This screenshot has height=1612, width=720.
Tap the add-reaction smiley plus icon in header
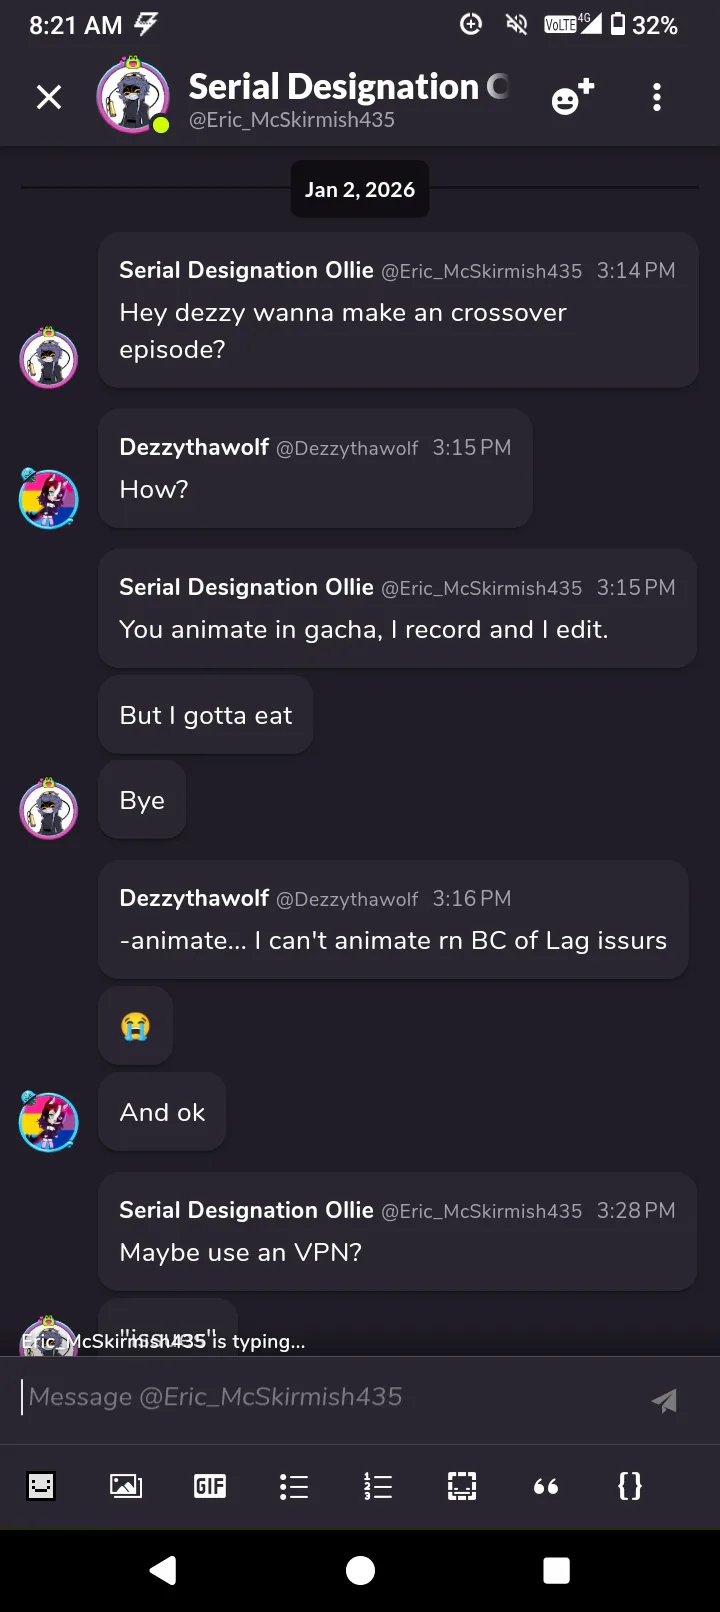572,97
